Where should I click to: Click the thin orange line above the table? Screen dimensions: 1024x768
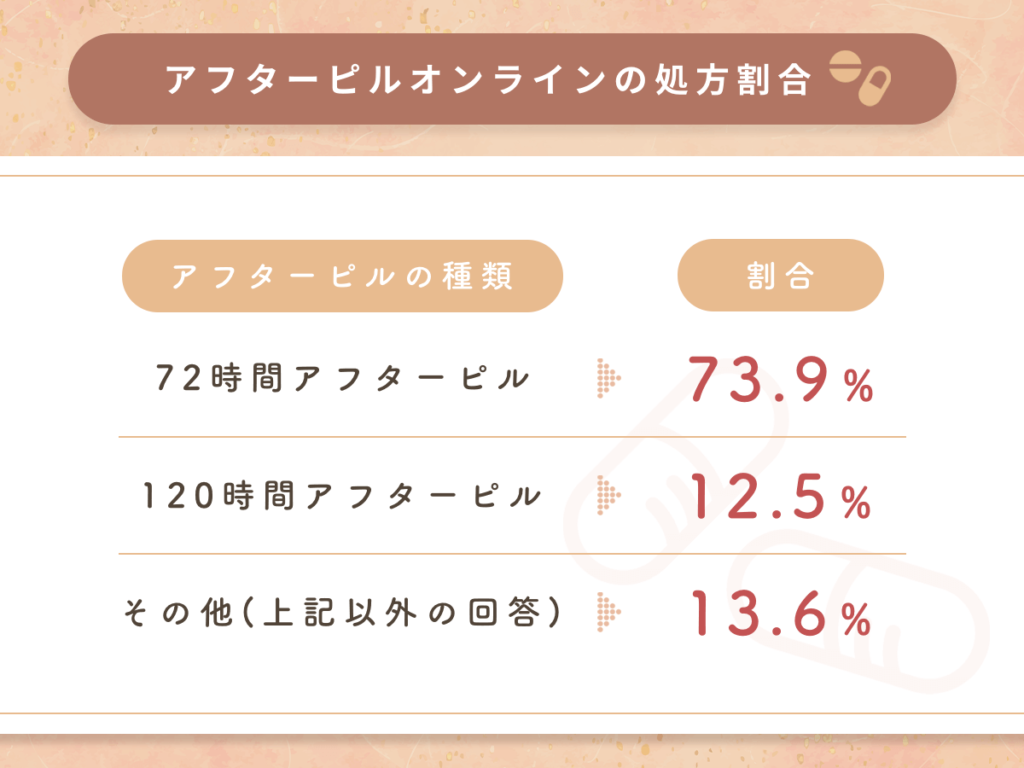click(512, 176)
